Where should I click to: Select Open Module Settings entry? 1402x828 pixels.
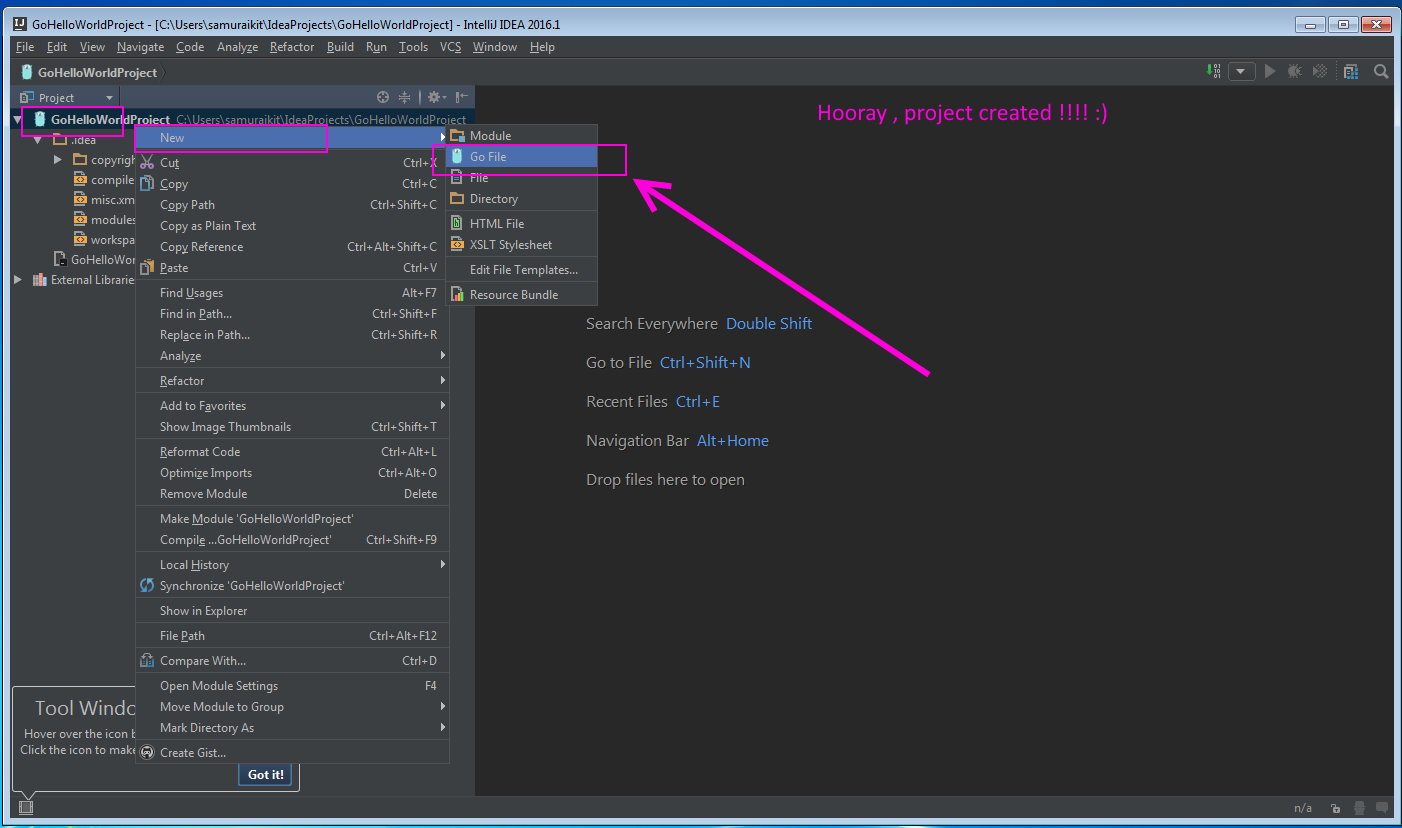tap(292, 686)
